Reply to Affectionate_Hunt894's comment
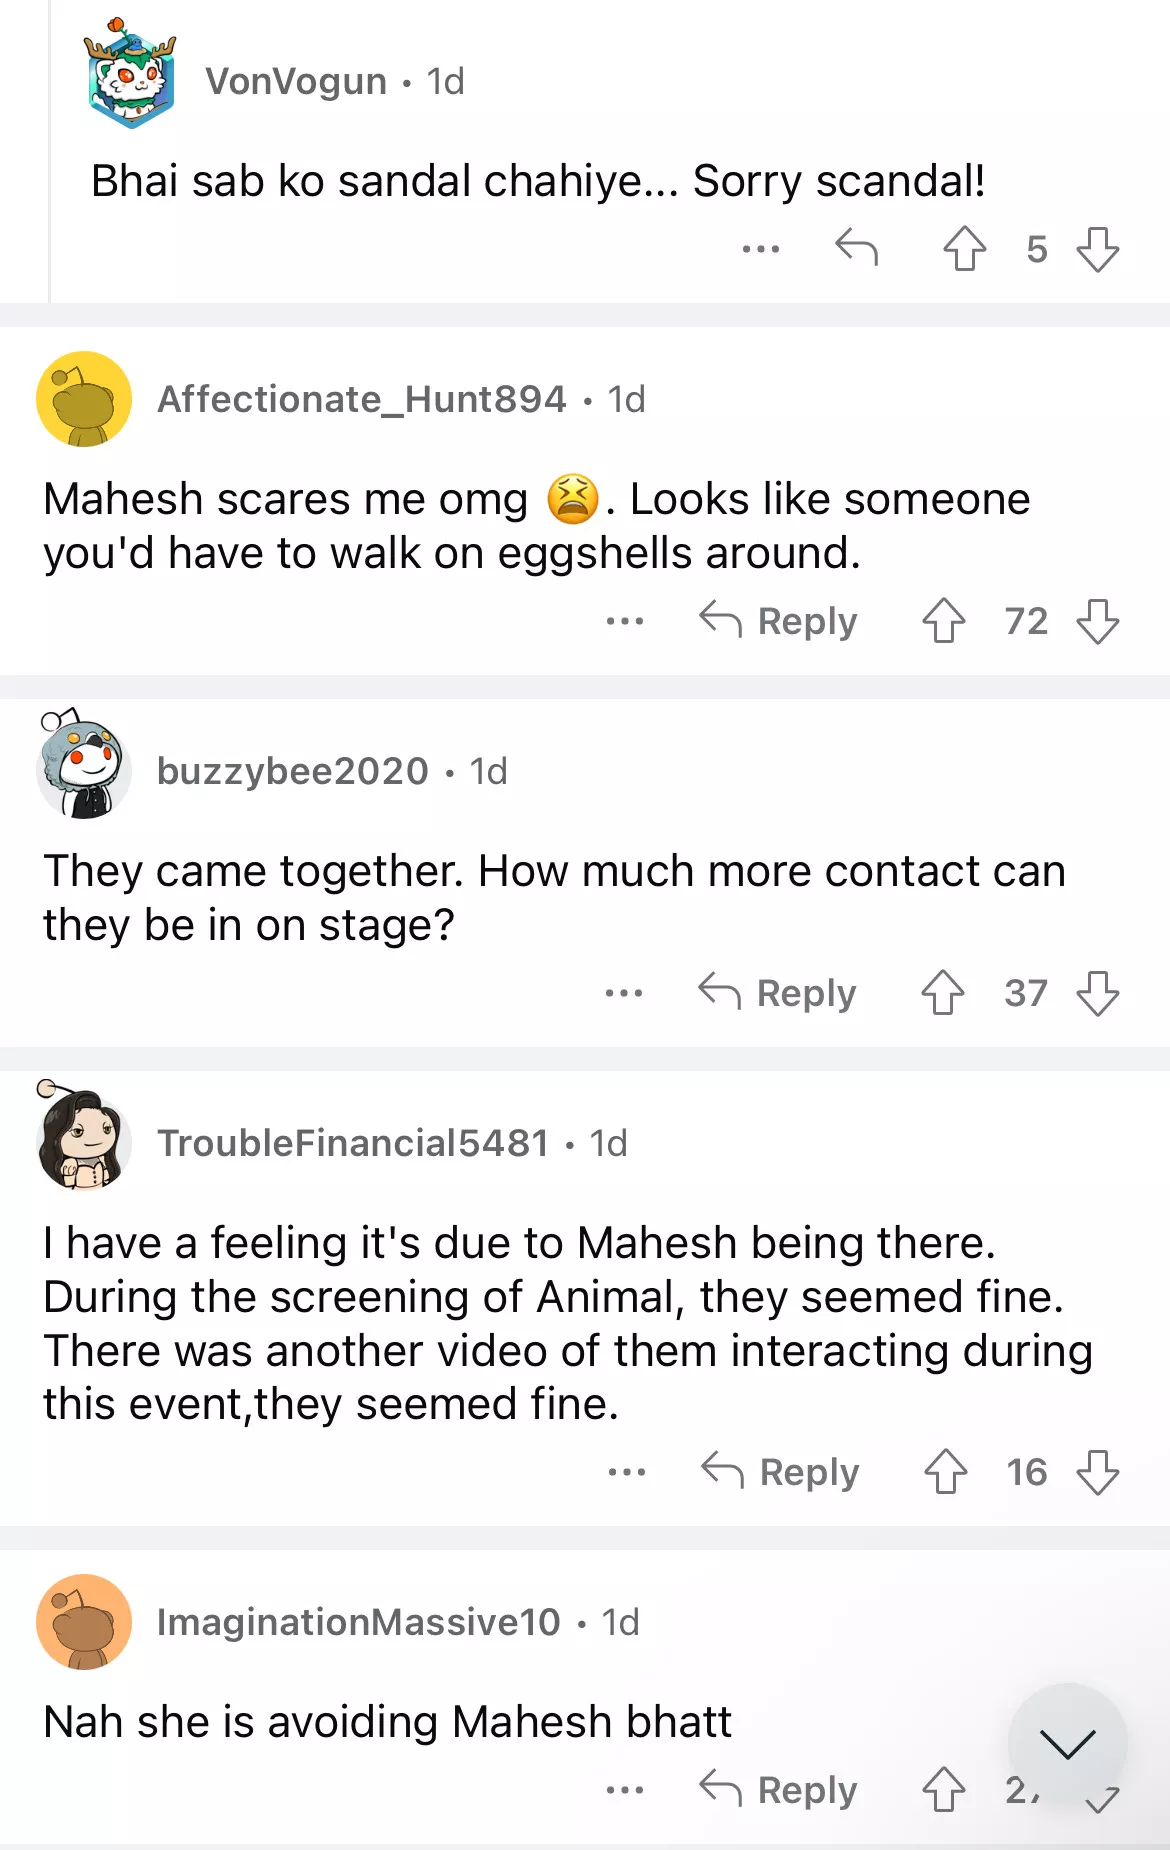This screenshot has height=1850, width=1170. point(778,621)
